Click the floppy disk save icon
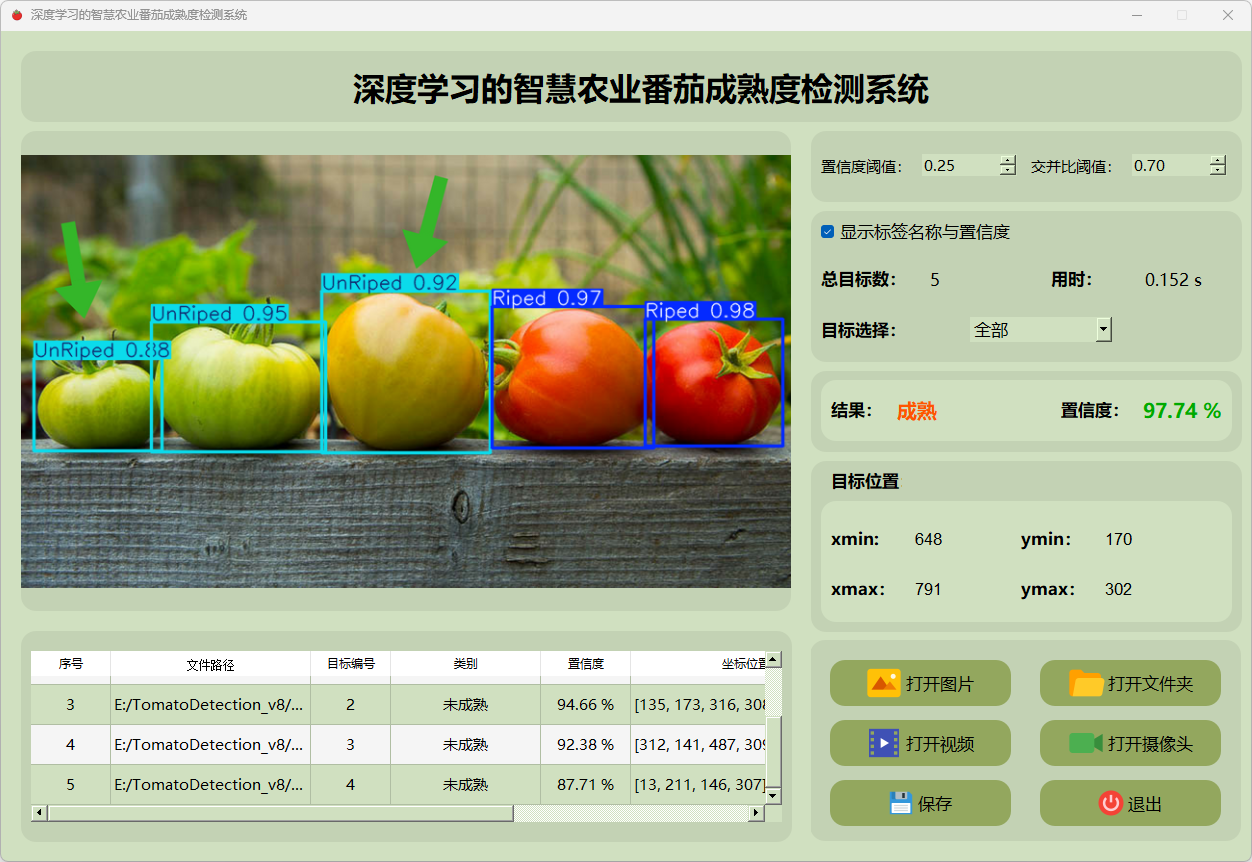The width and height of the screenshot is (1252, 862). point(900,803)
